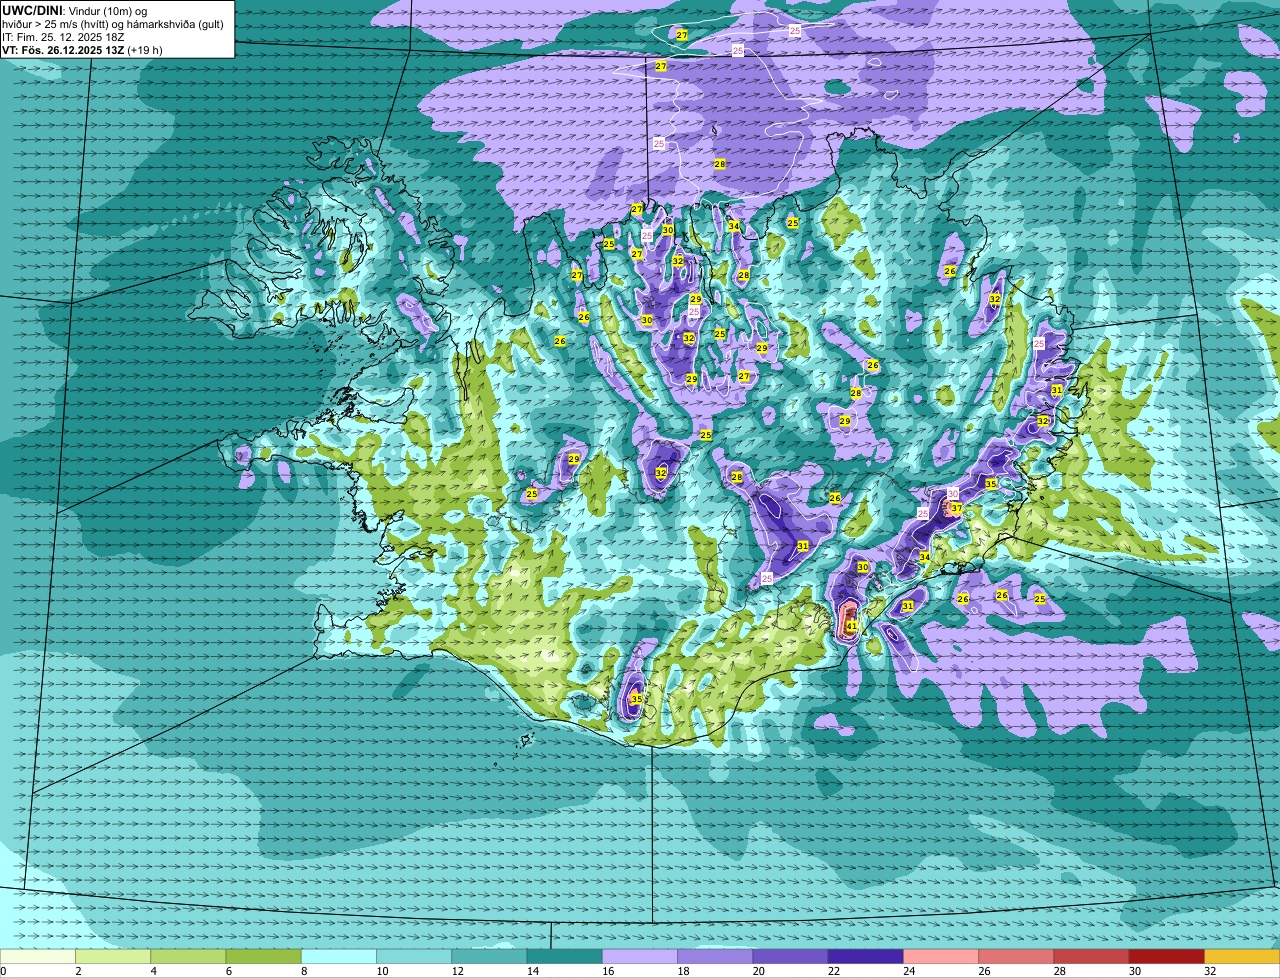The width and height of the screenshot is (1280, 978).
Task: Click the legend tick label '8'
Action: 302,971
